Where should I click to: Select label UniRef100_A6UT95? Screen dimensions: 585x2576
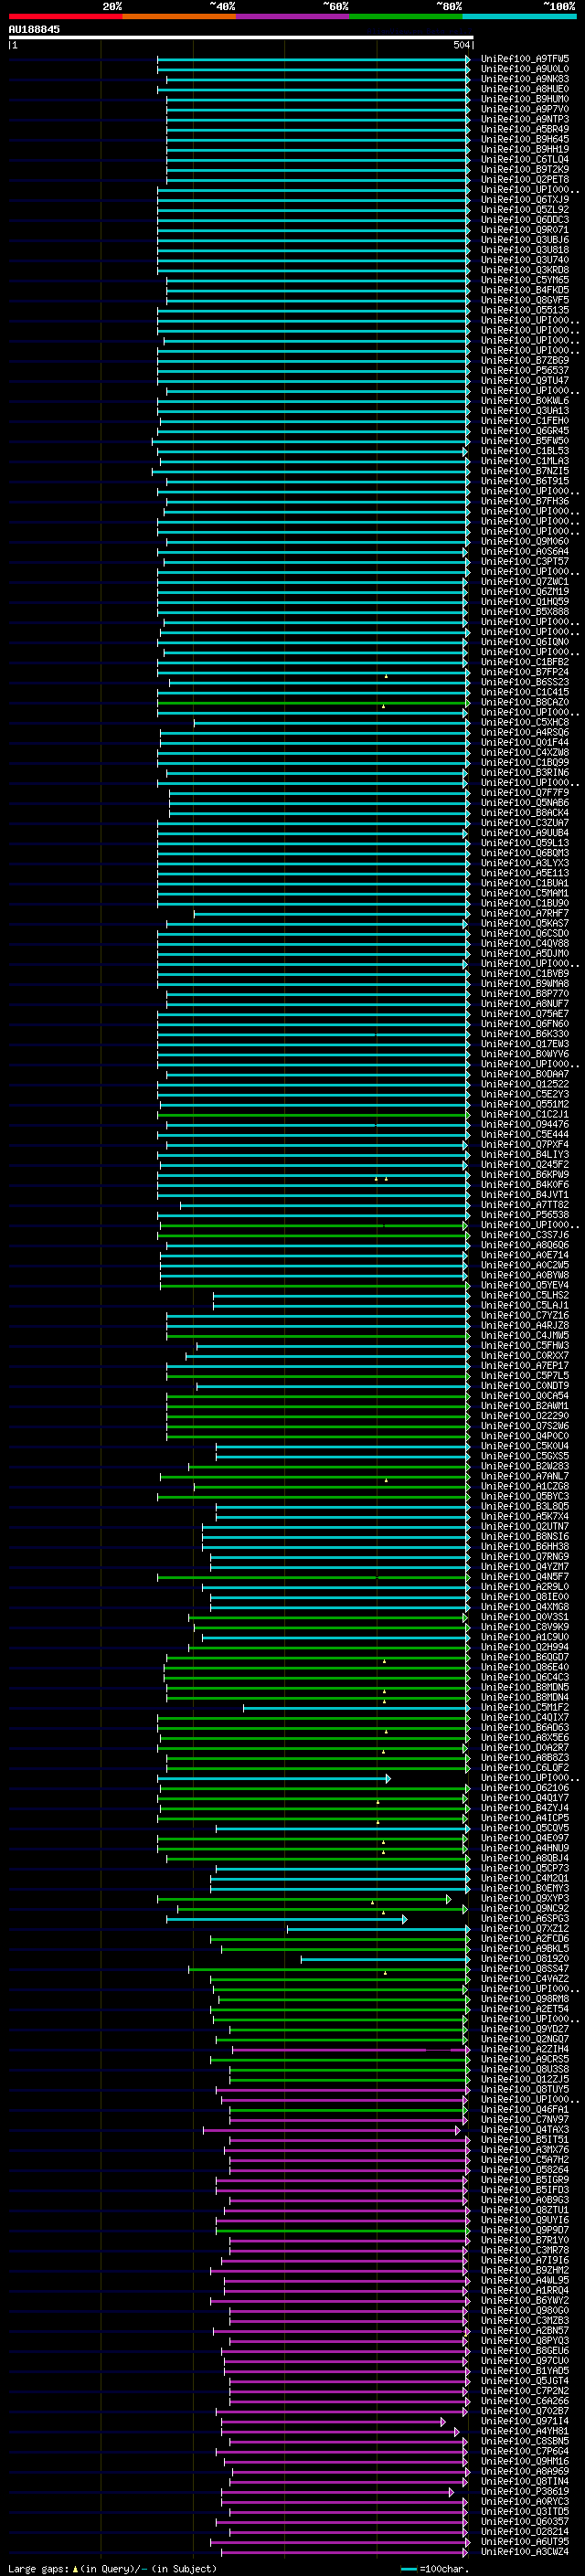(x=525, y=2541)
